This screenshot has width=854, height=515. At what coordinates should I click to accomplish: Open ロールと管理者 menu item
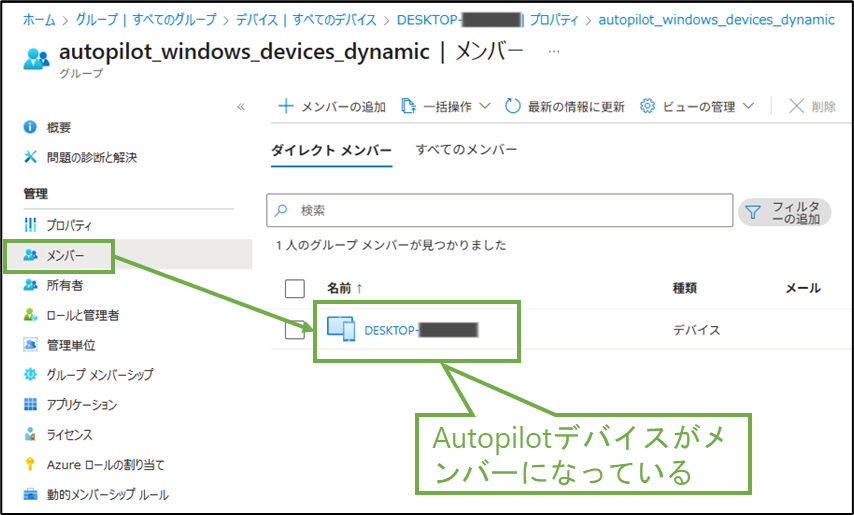[x=83, y=315]
